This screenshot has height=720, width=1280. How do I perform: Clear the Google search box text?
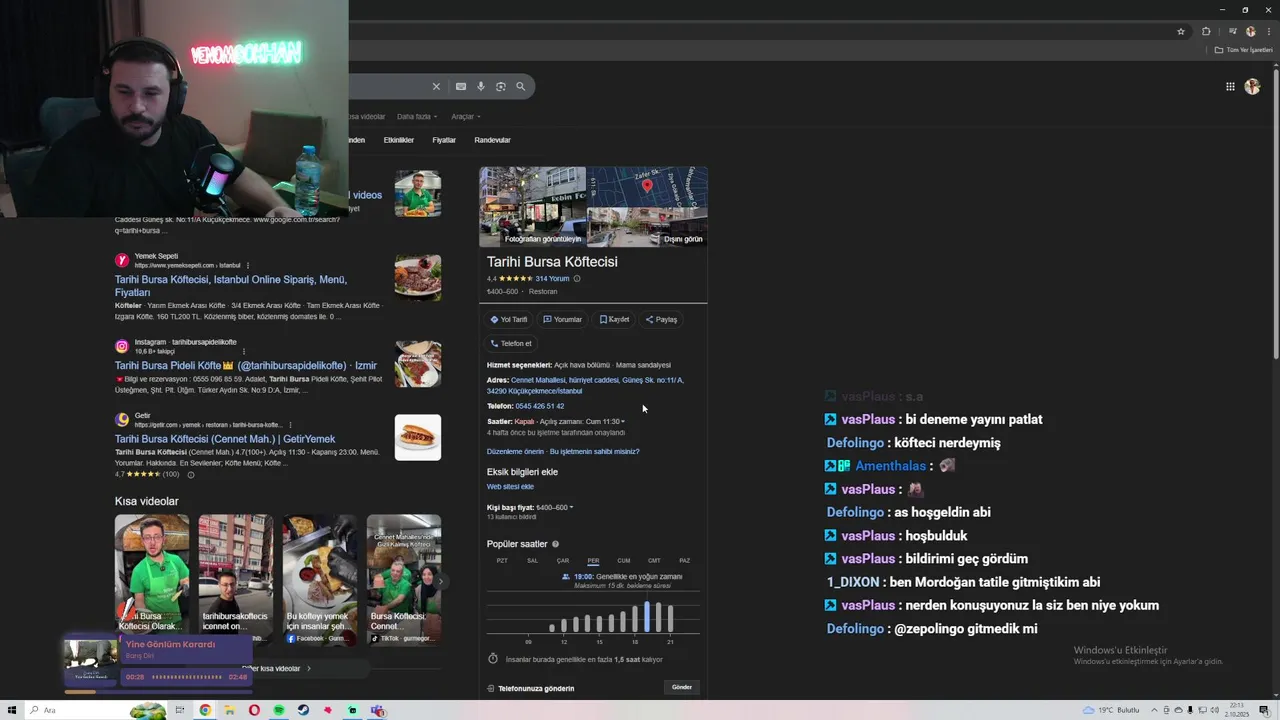tap(436, 87)
